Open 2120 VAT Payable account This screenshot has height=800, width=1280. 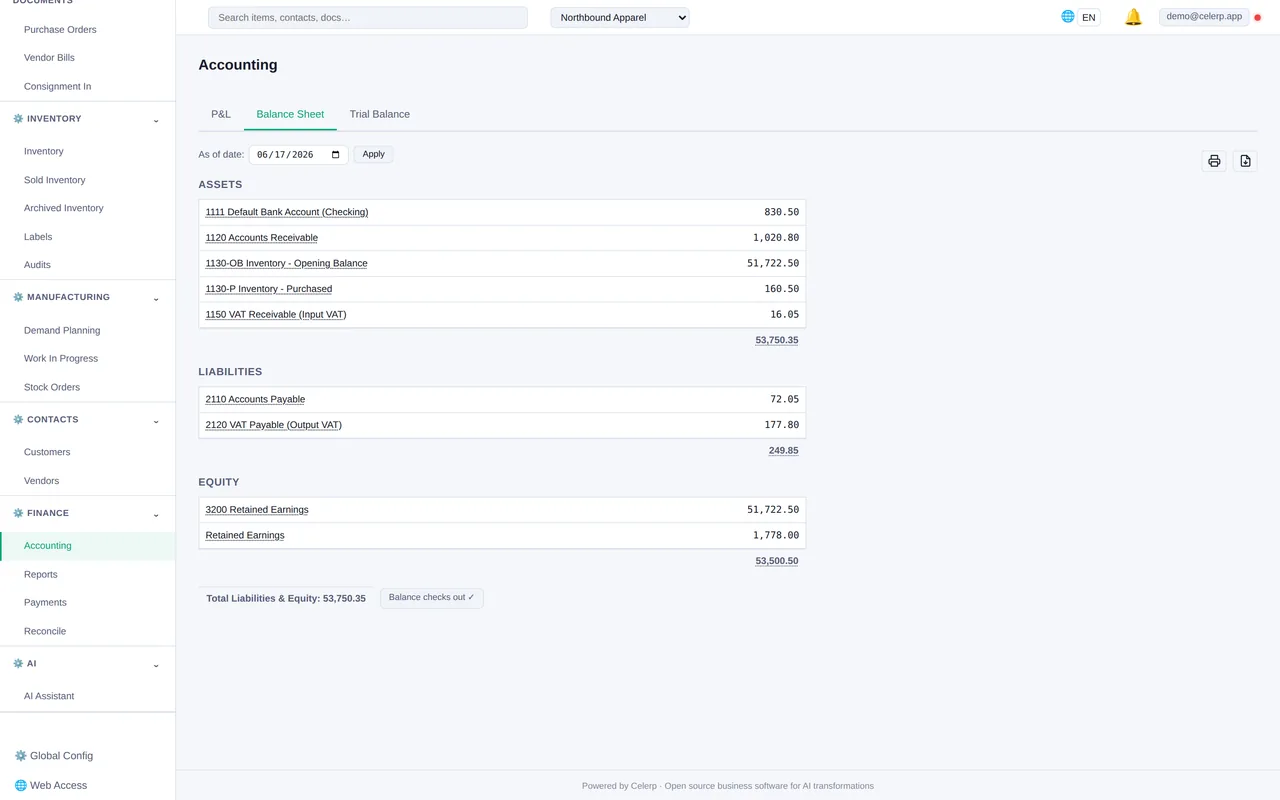coord(274,425)
